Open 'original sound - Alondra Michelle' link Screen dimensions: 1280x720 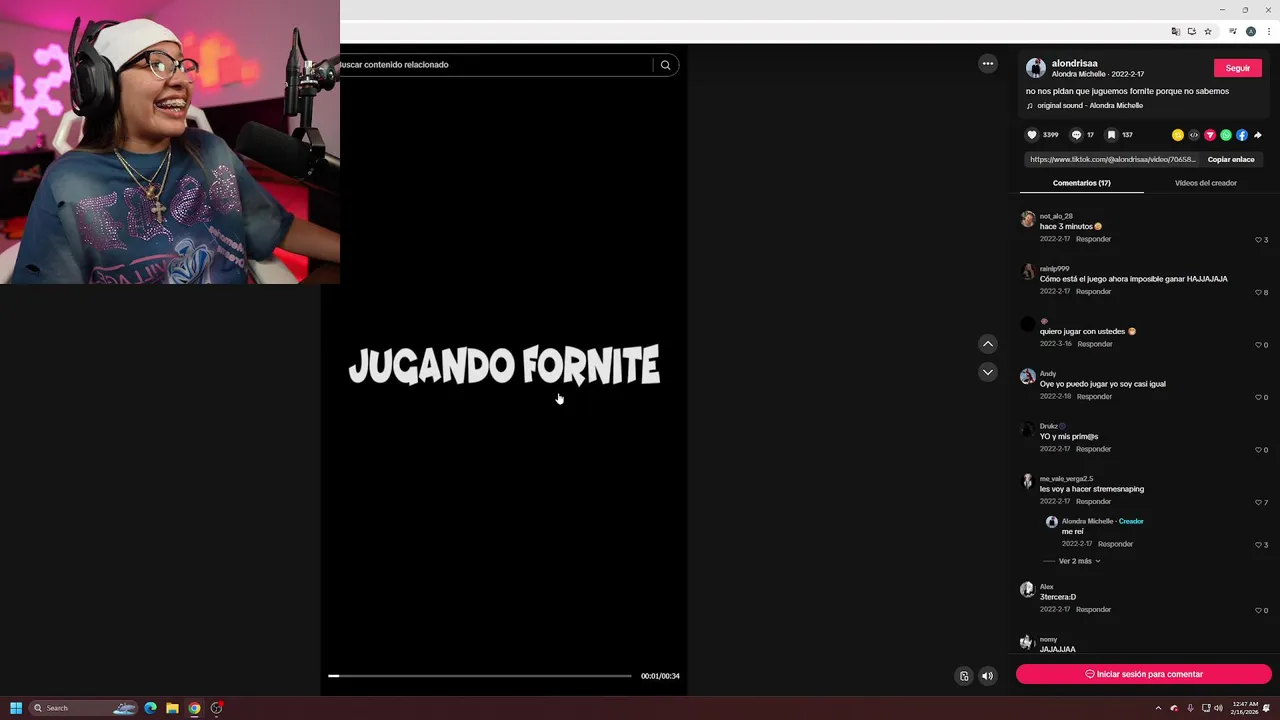(x=1090, y=106)
